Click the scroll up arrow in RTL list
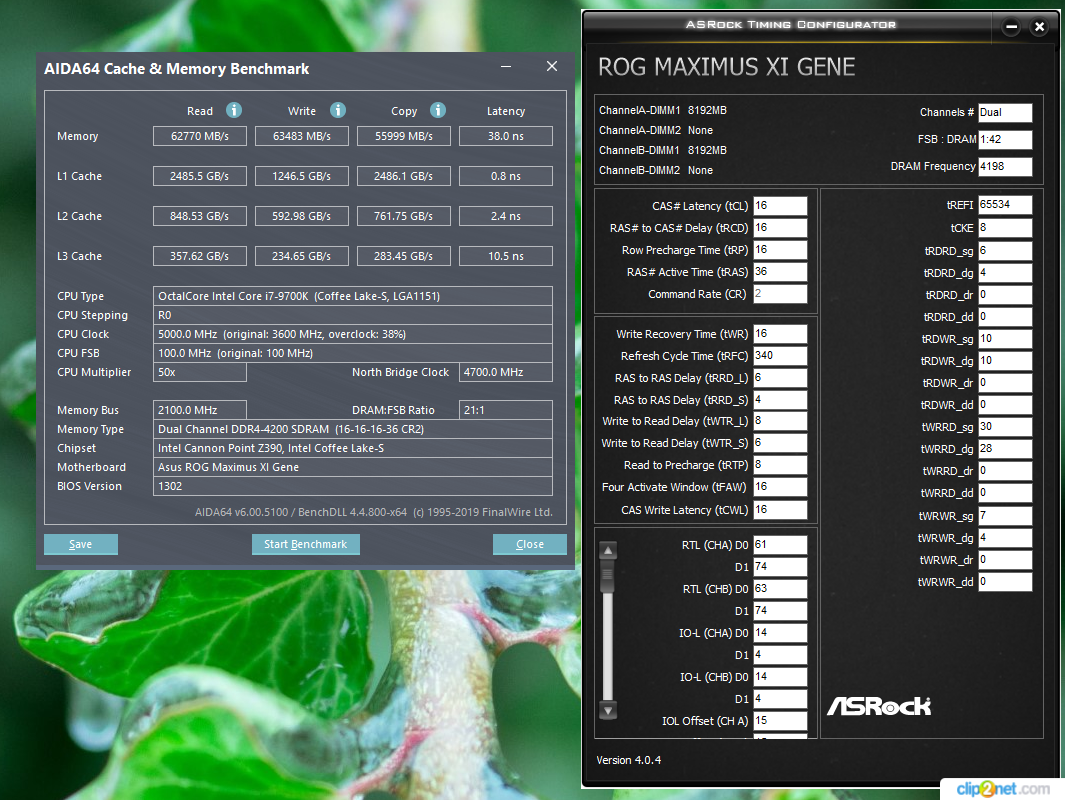This screenshot has height=800, width=1065. (608, 550)
